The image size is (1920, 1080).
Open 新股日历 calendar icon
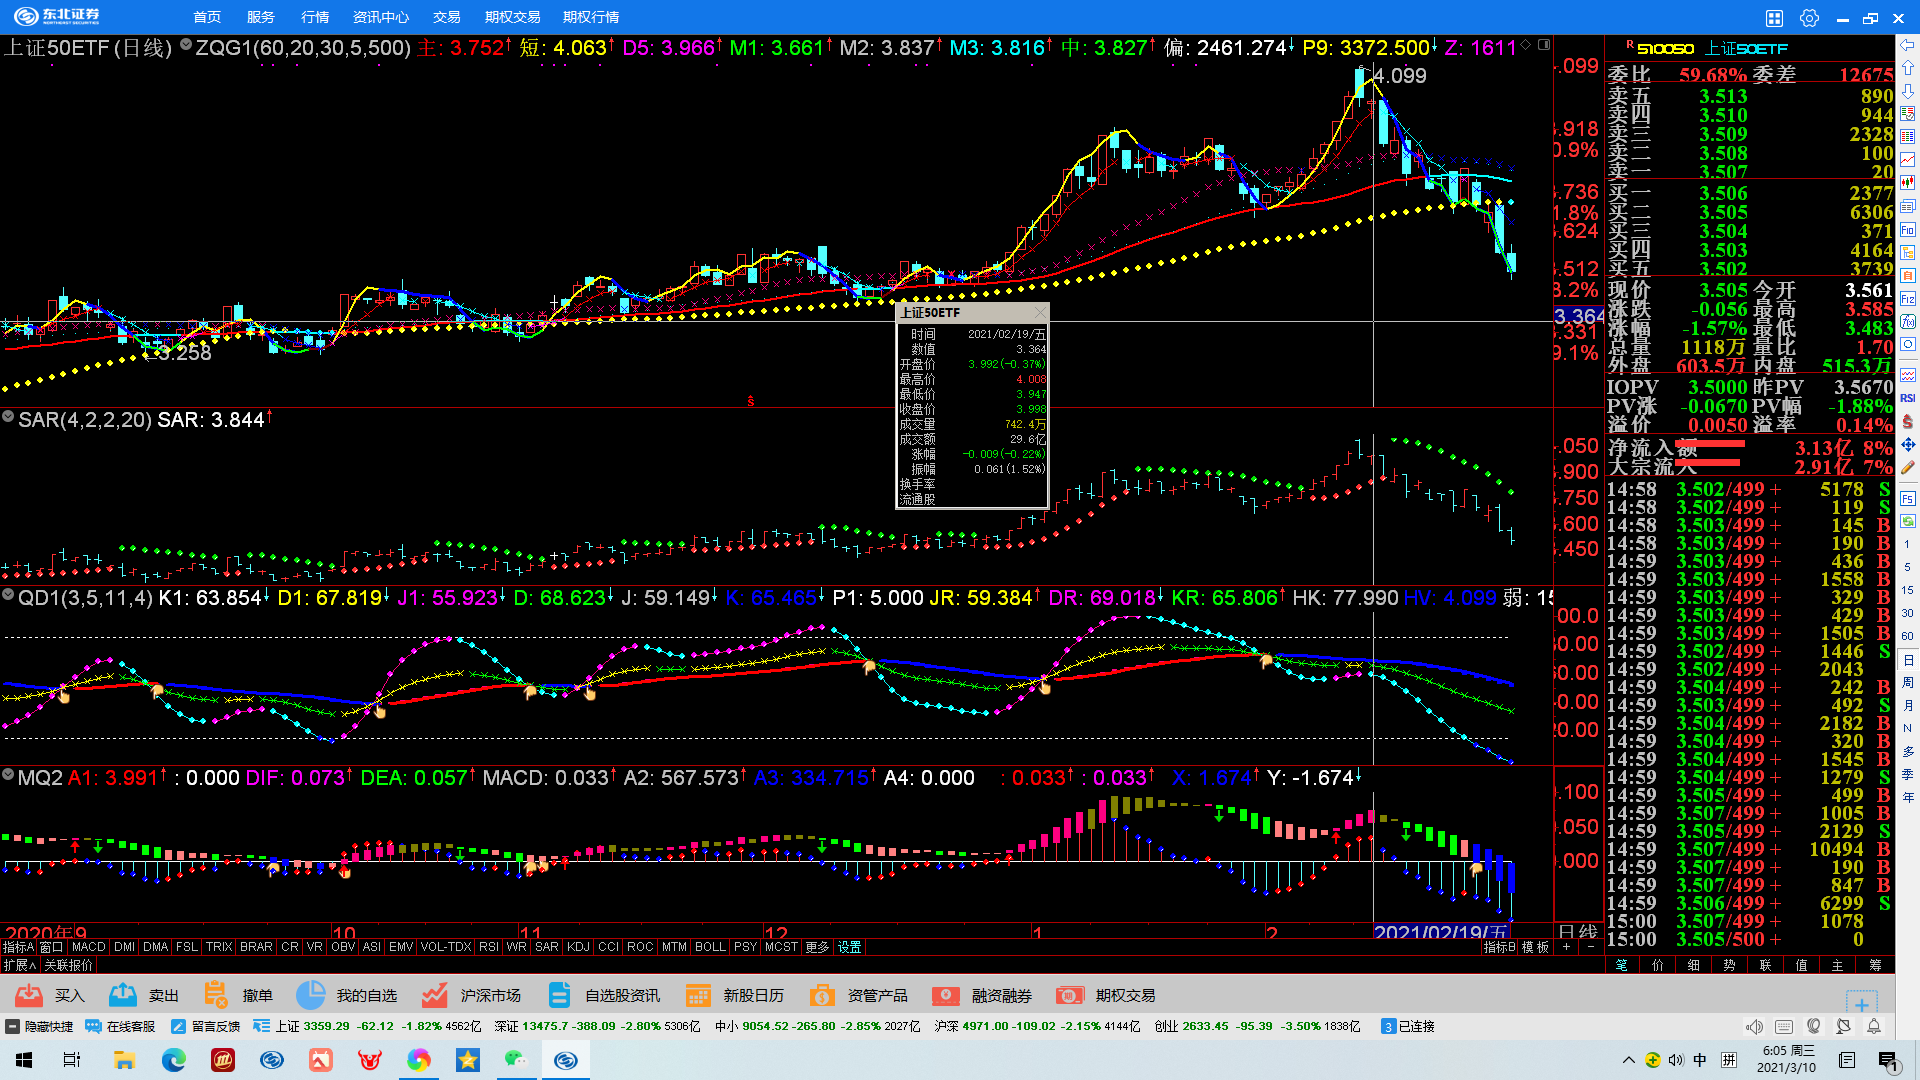(x=698, y=995)
